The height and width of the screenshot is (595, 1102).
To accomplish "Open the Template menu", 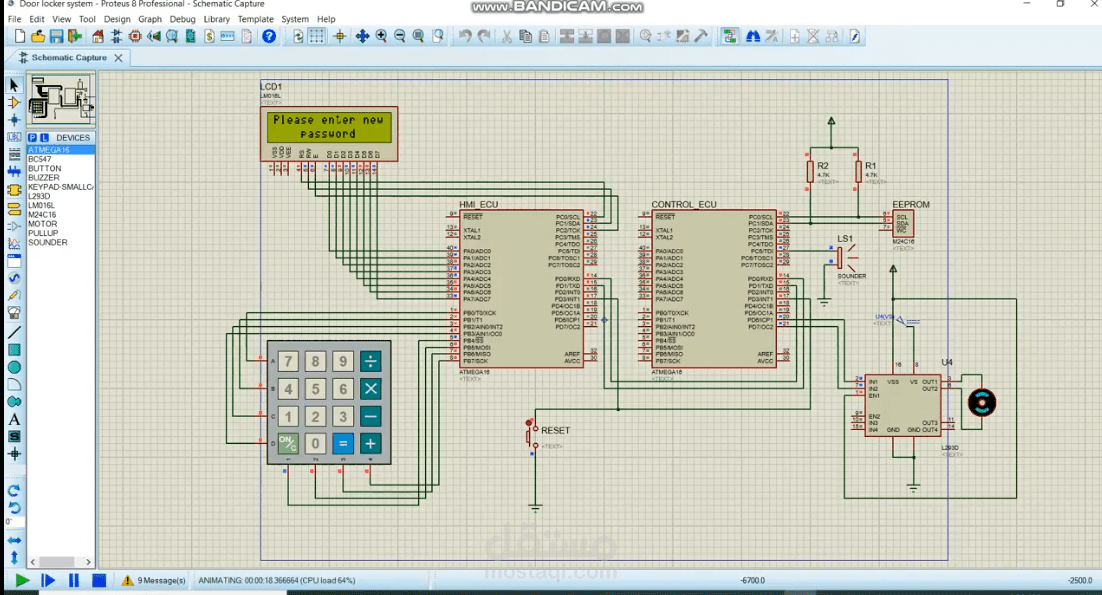I will (x=256, y=19).
